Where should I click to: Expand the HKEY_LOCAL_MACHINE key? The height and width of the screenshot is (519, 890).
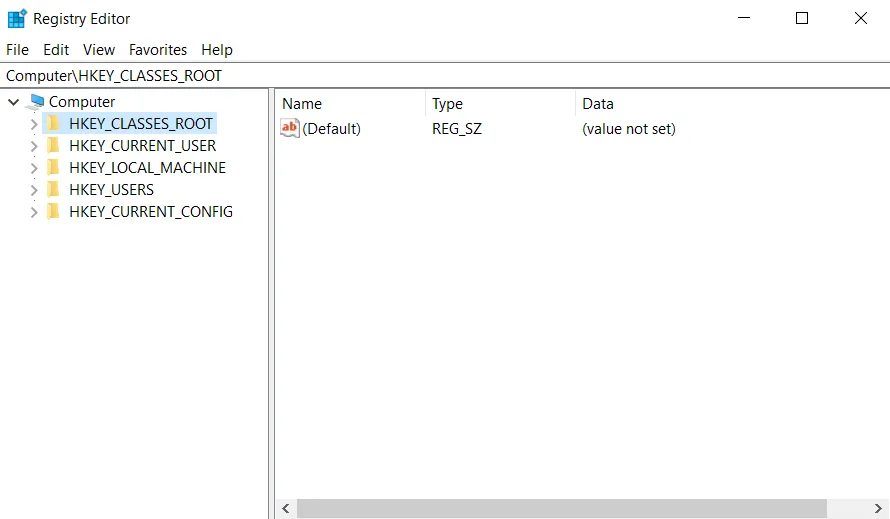click(x=34, y=168)
